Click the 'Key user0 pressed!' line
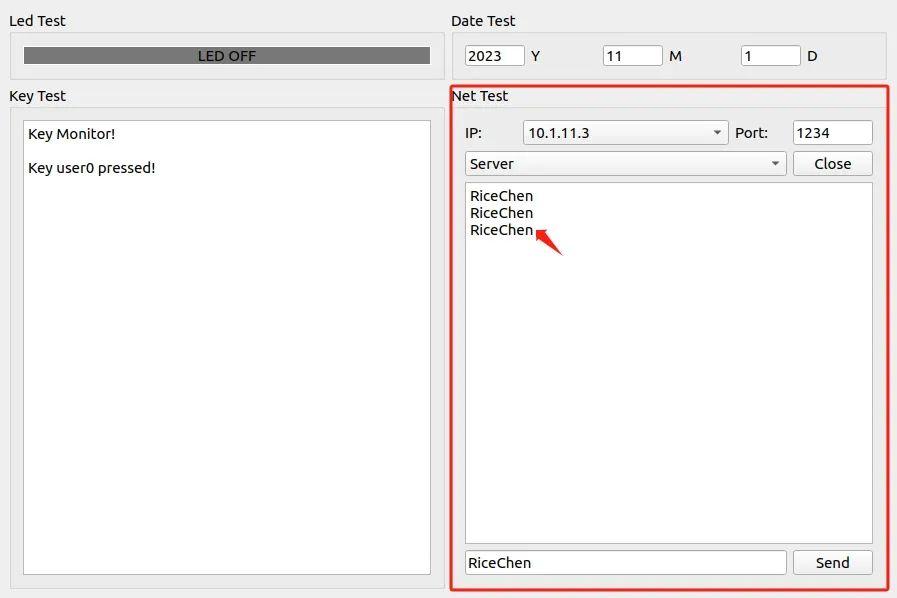The width and height of the screenshot is (897, 598). tap(92, 168)
